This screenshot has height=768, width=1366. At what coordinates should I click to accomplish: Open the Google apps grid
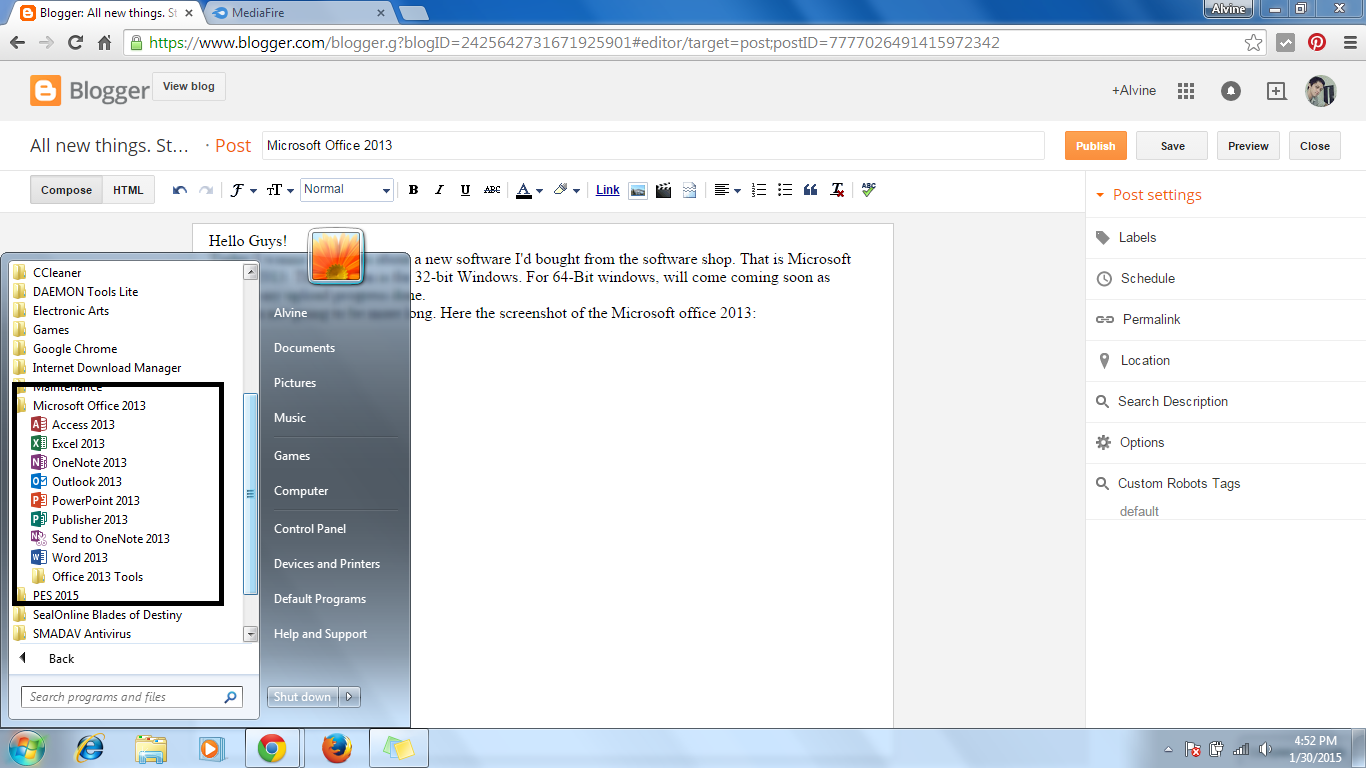[x=1186, y=91]
